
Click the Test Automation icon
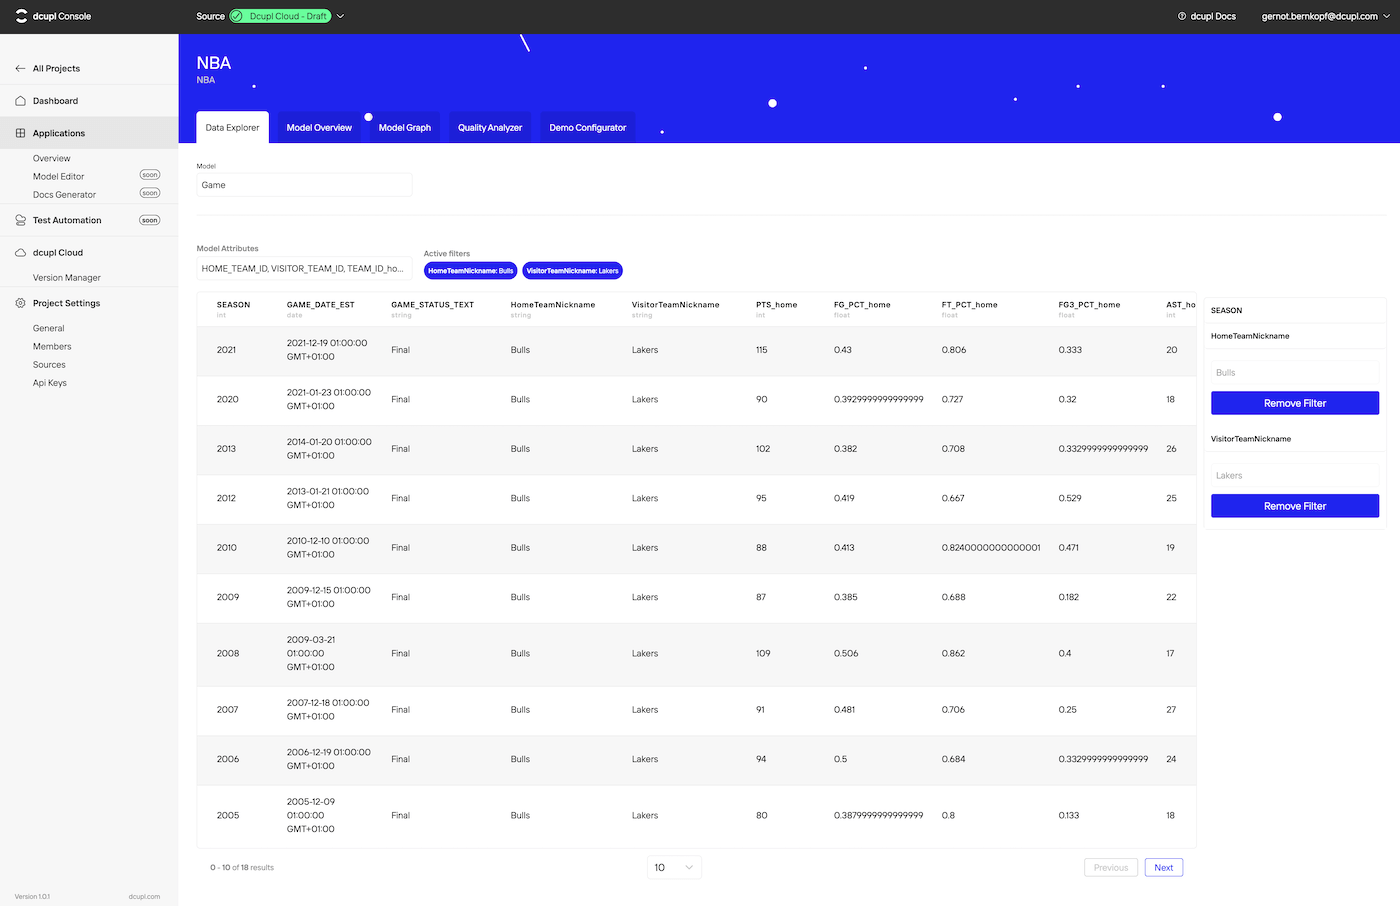pyautogui.click(x=20, y=220)
